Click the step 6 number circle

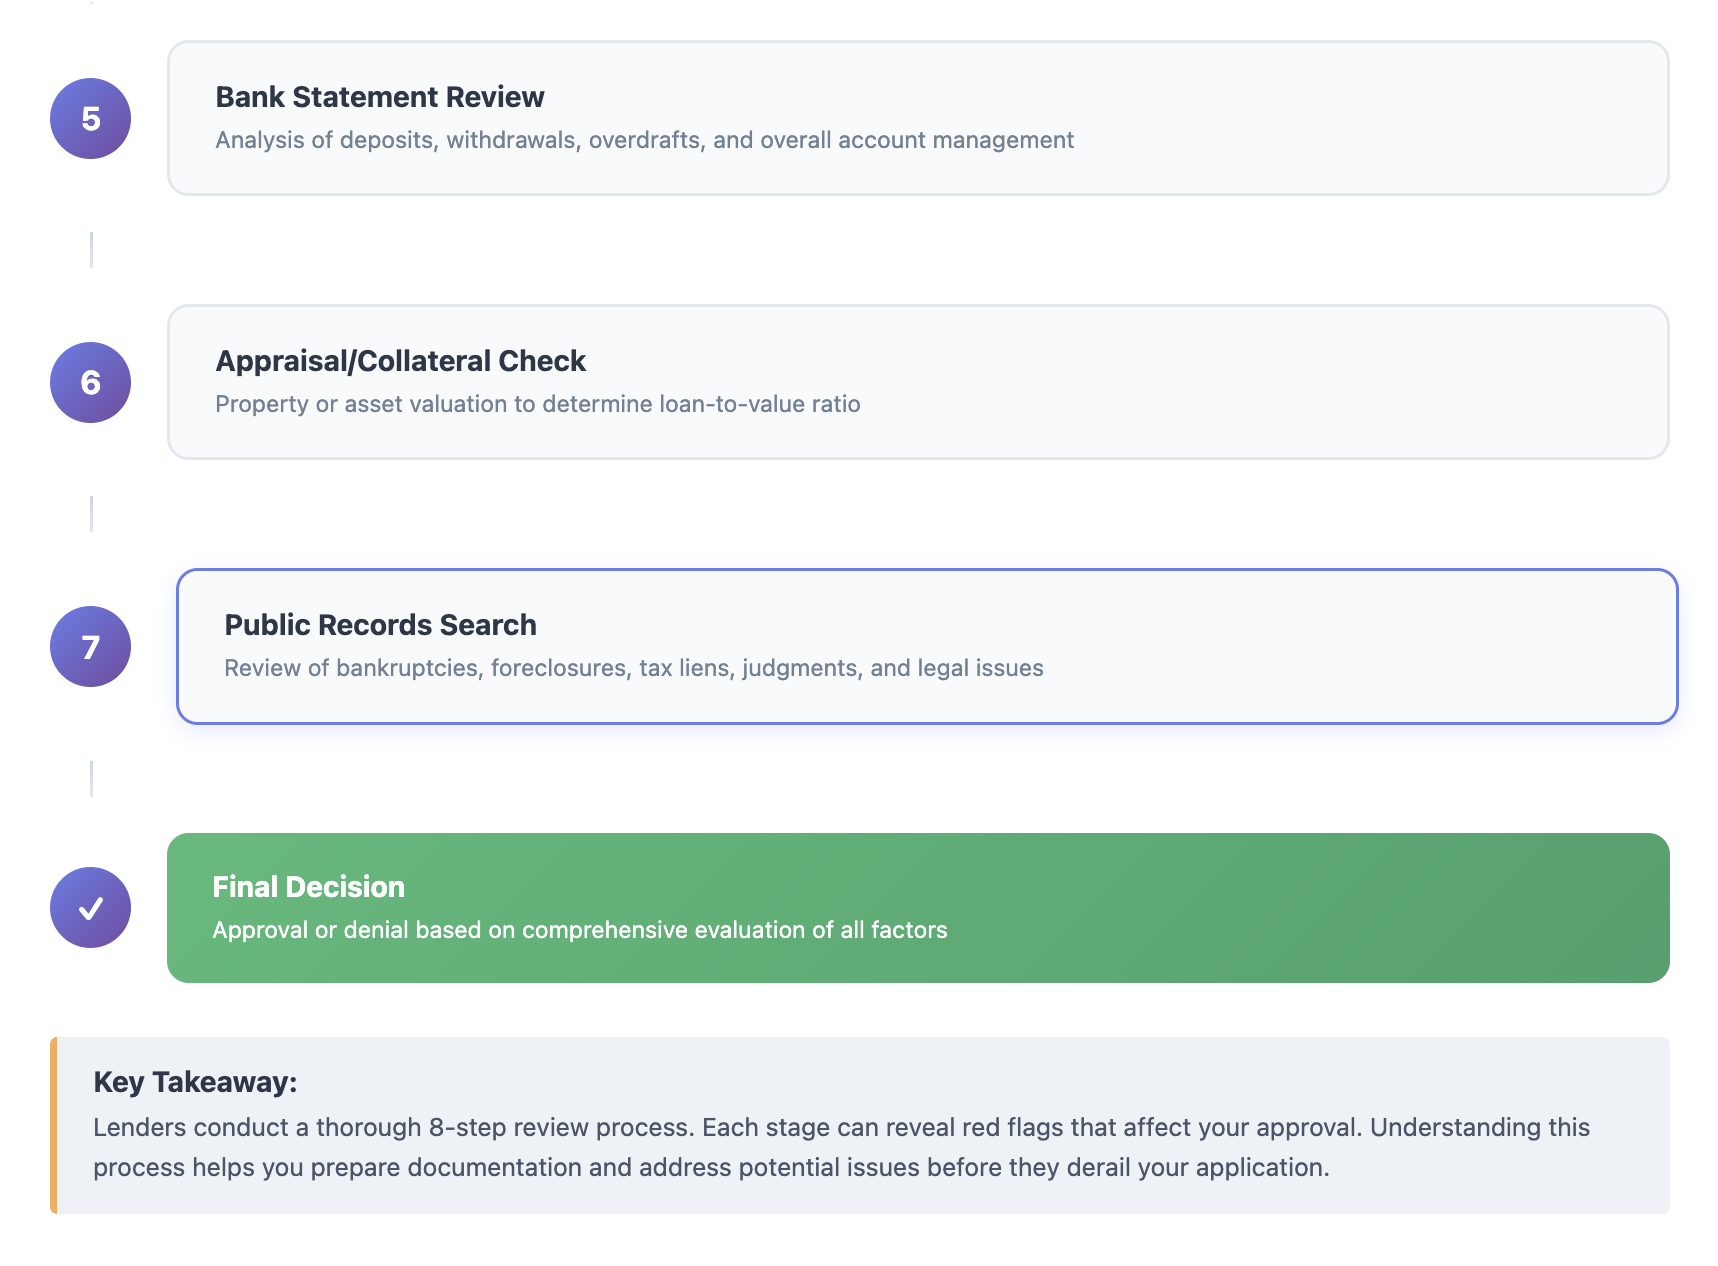[x=90, y=382]
